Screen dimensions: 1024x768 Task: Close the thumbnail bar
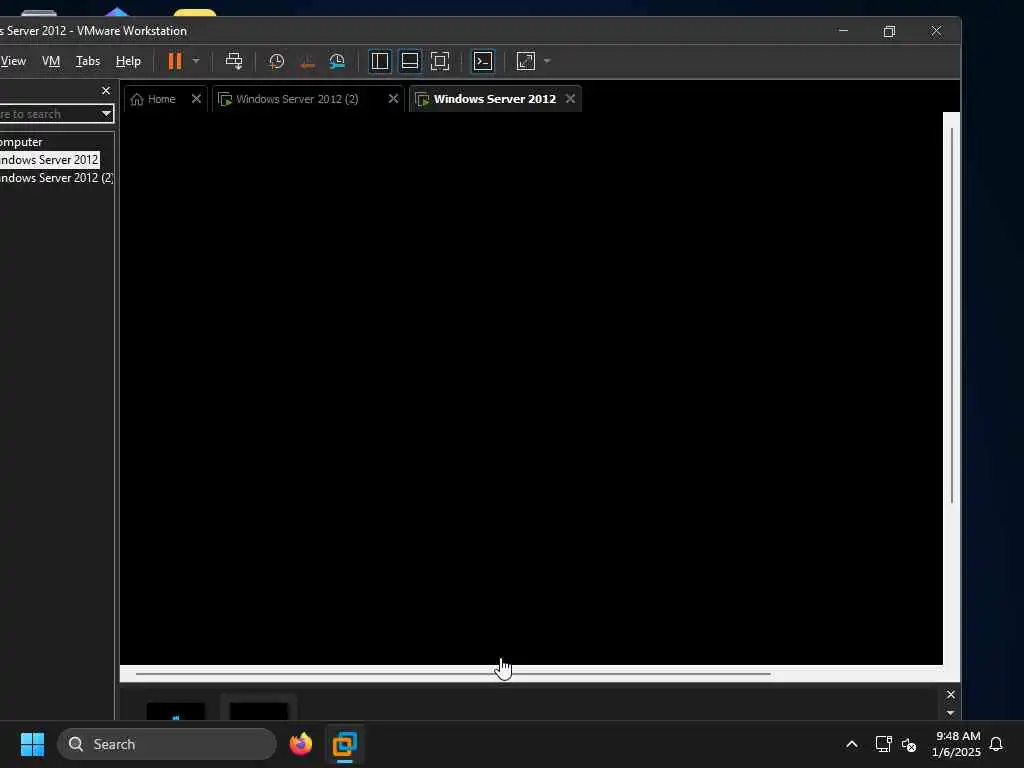click(x=951, y=694)
